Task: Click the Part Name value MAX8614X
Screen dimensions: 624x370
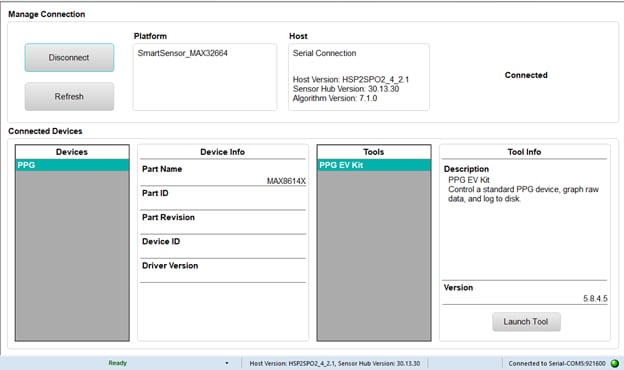Action: (286, 181)
